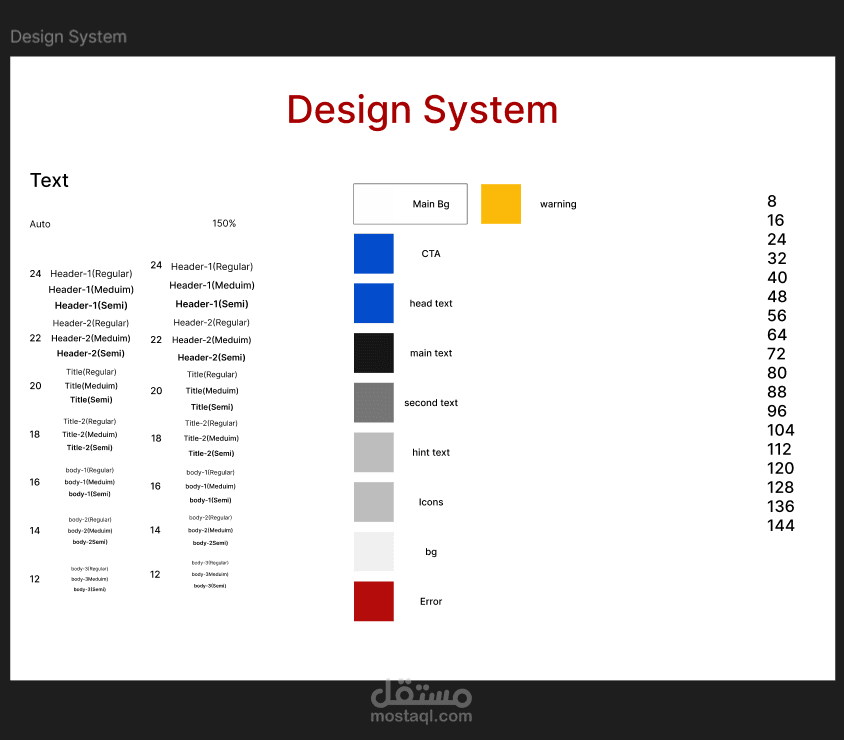The width and height of the screenshot is (844, 740).
Task: Select Header-1(Regular) in the Auto column
Action: tap(91, 274)
